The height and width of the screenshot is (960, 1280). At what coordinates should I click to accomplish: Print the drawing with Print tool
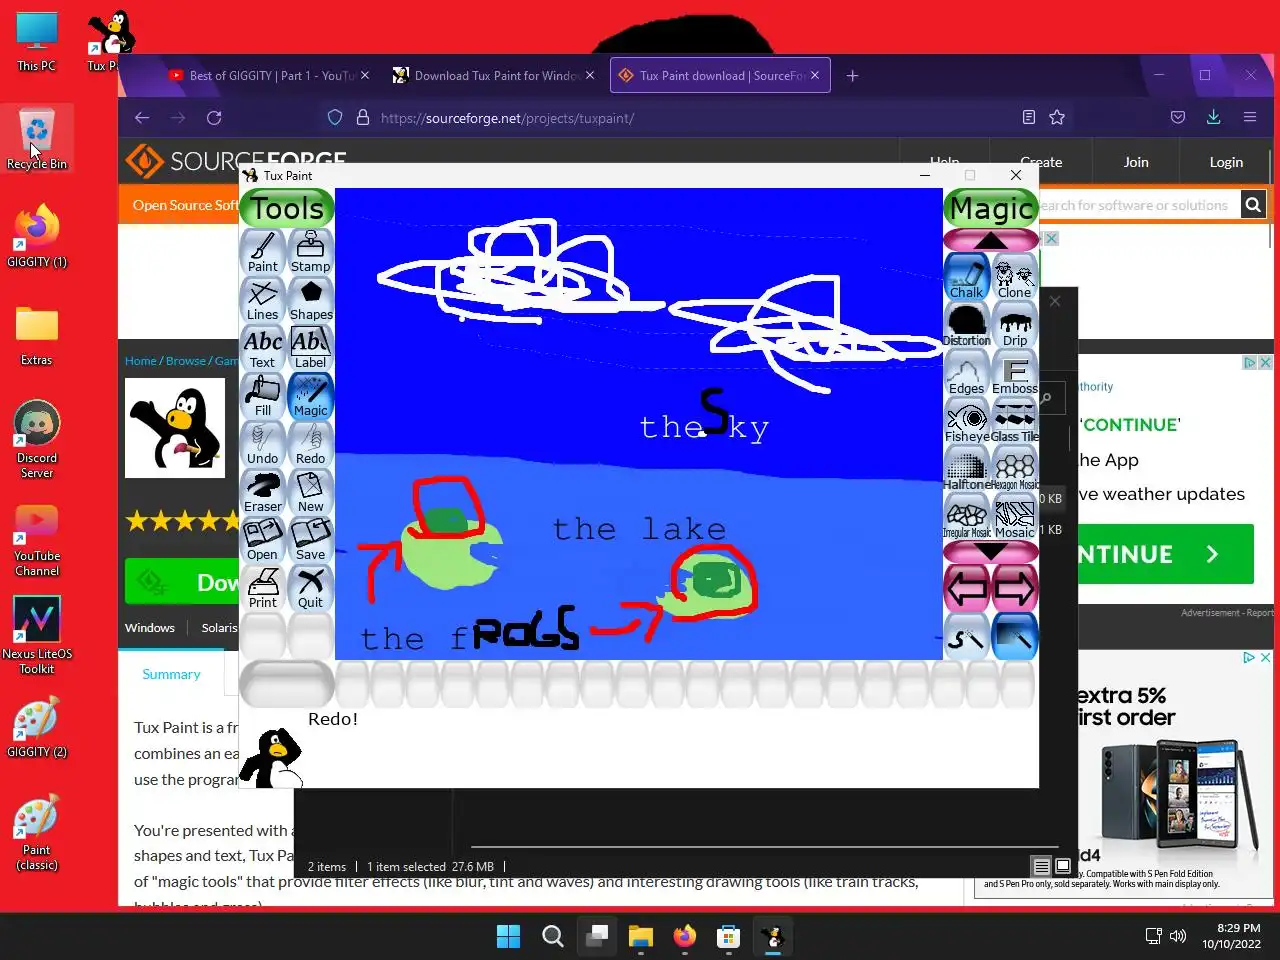point(263,588)
